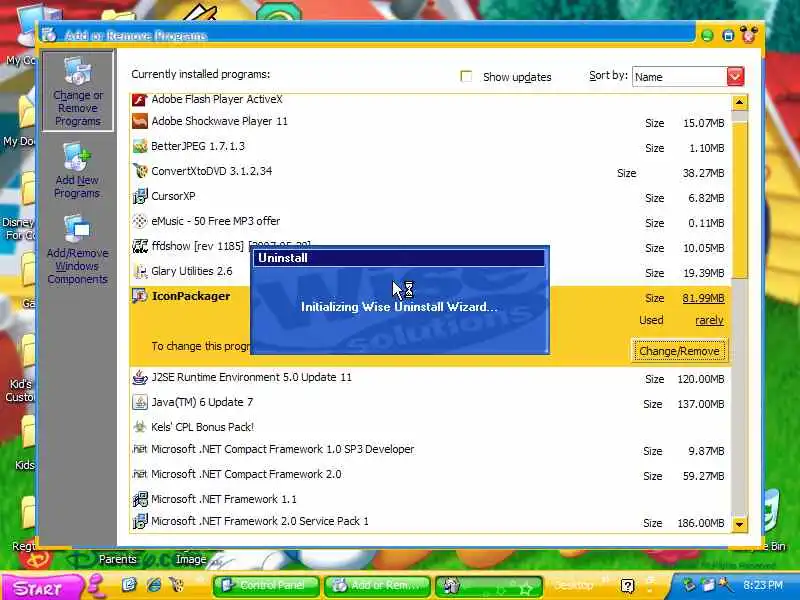Select Change or Remove Programs sidebar icon
This screenshot has height=600, width=800.
(78, 91)
